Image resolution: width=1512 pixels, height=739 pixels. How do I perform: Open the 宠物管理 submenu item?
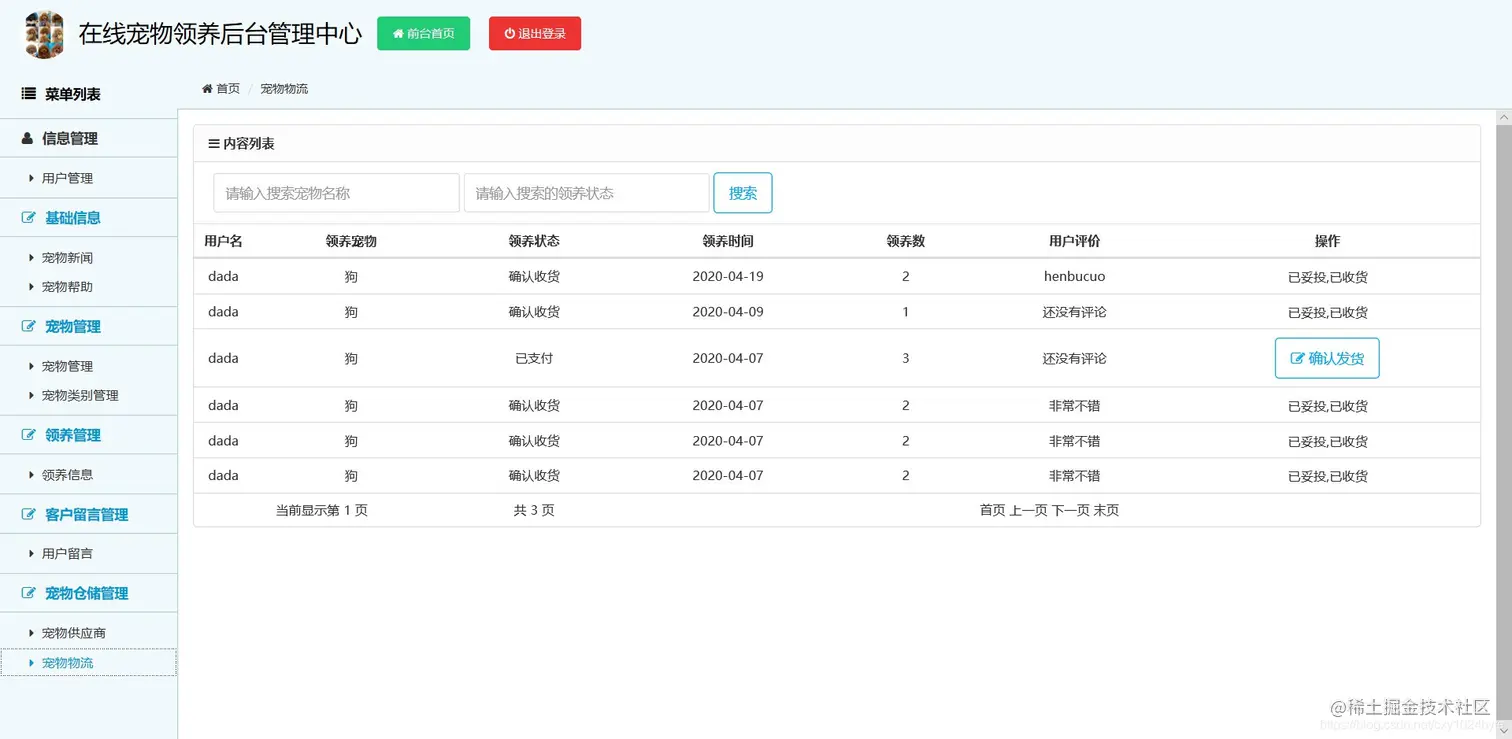pos(67,367)
